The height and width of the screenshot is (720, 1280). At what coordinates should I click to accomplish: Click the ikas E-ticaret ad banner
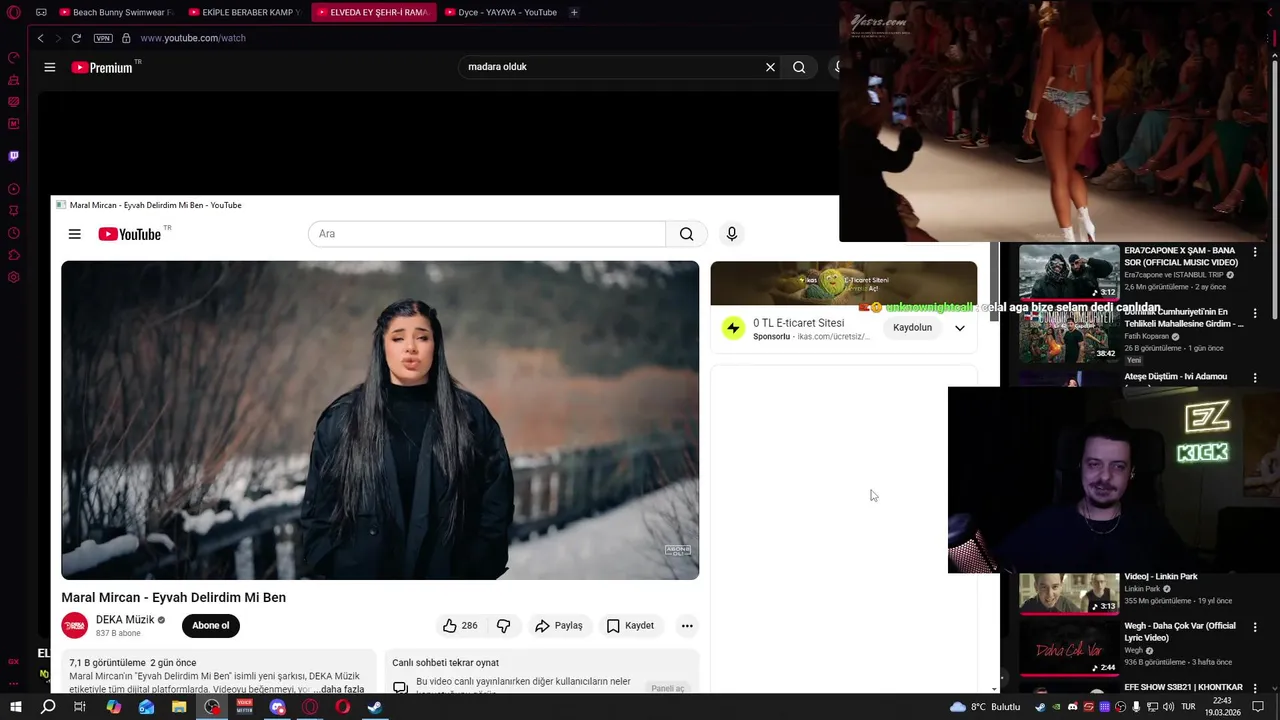tap(843, 283)
